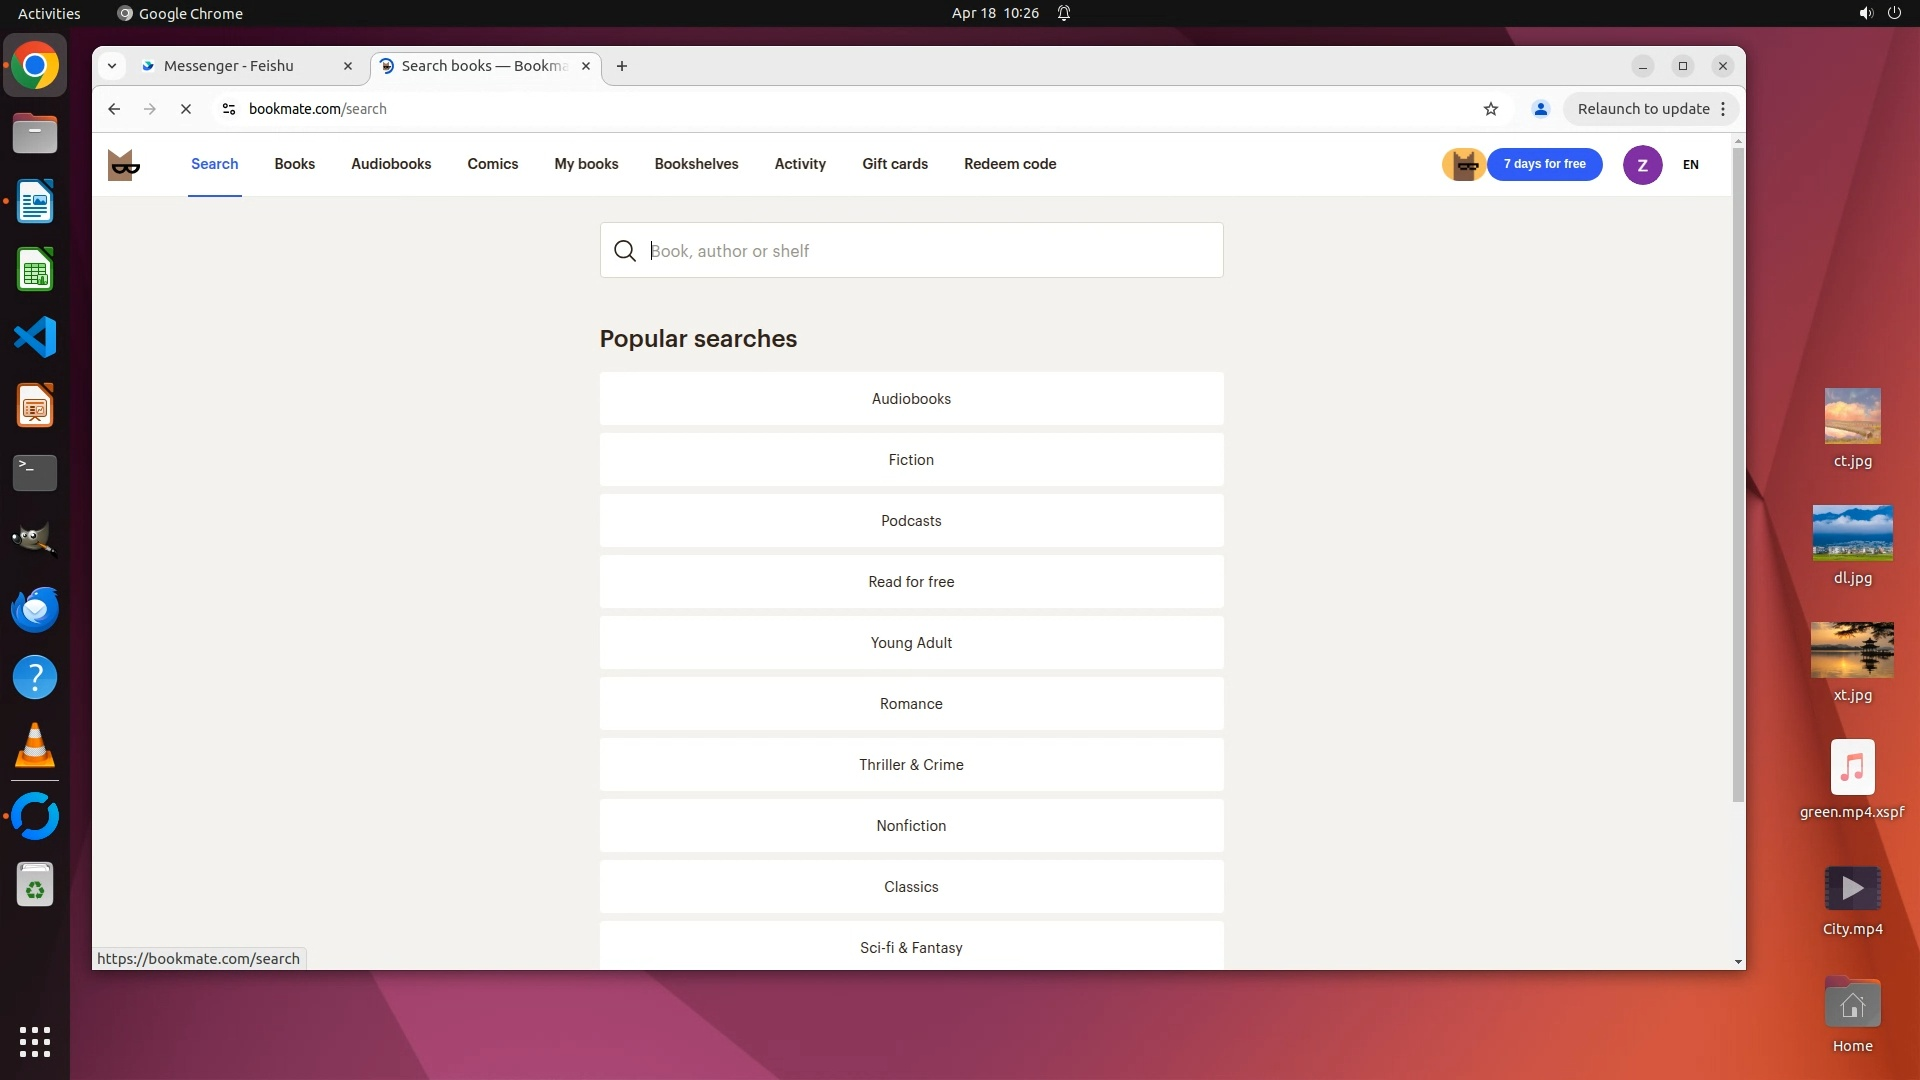The image size is (1920, 1080).
Task: Launch Thunderbird from the dock
Action: point(35,609)
